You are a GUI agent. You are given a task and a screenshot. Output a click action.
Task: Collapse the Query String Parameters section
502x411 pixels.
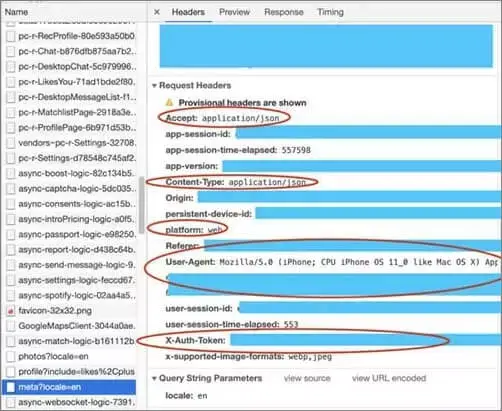pos(154,379)
